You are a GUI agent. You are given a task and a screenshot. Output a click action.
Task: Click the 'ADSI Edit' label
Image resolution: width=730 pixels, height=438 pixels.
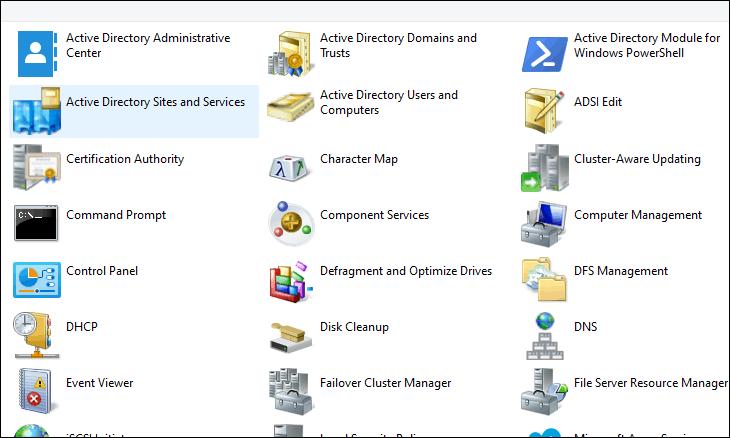598,102
